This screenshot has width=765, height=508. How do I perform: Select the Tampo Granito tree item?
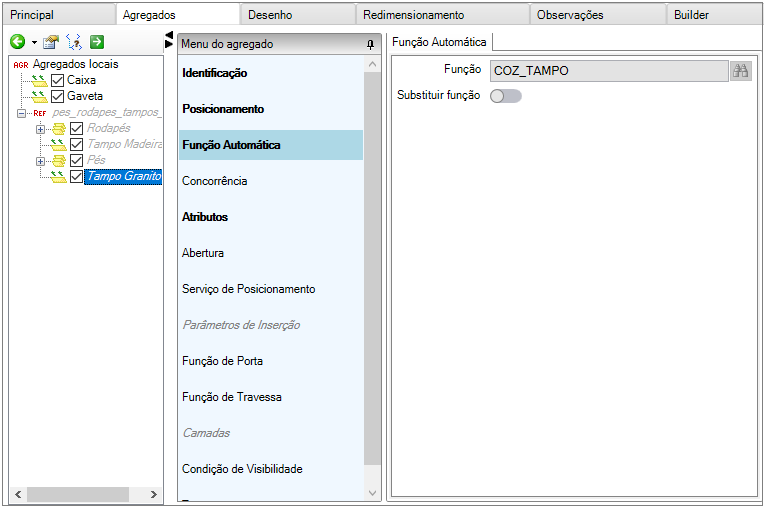click(124, 176)
